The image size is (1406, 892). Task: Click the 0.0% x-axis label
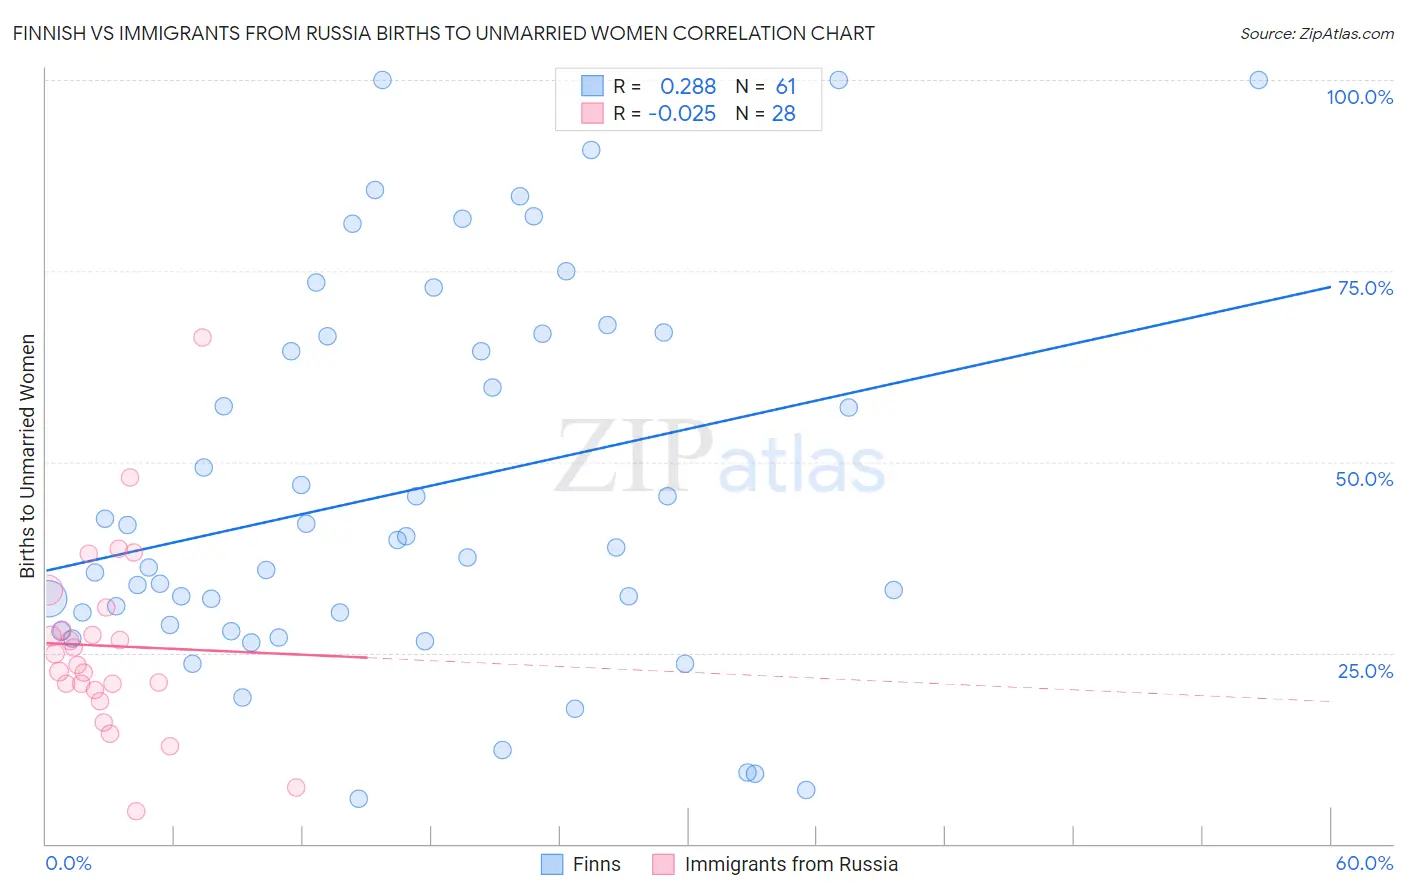click(68, 863)
